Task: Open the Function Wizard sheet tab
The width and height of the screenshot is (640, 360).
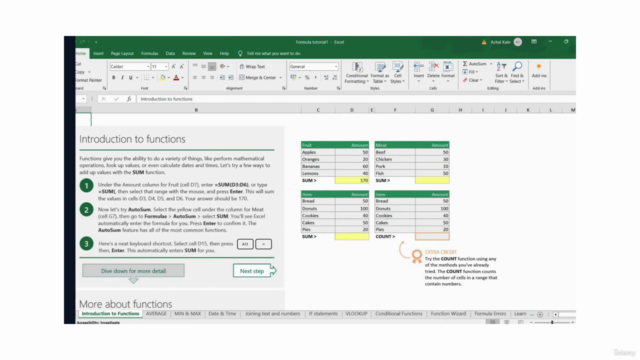Action: (448, 314)
